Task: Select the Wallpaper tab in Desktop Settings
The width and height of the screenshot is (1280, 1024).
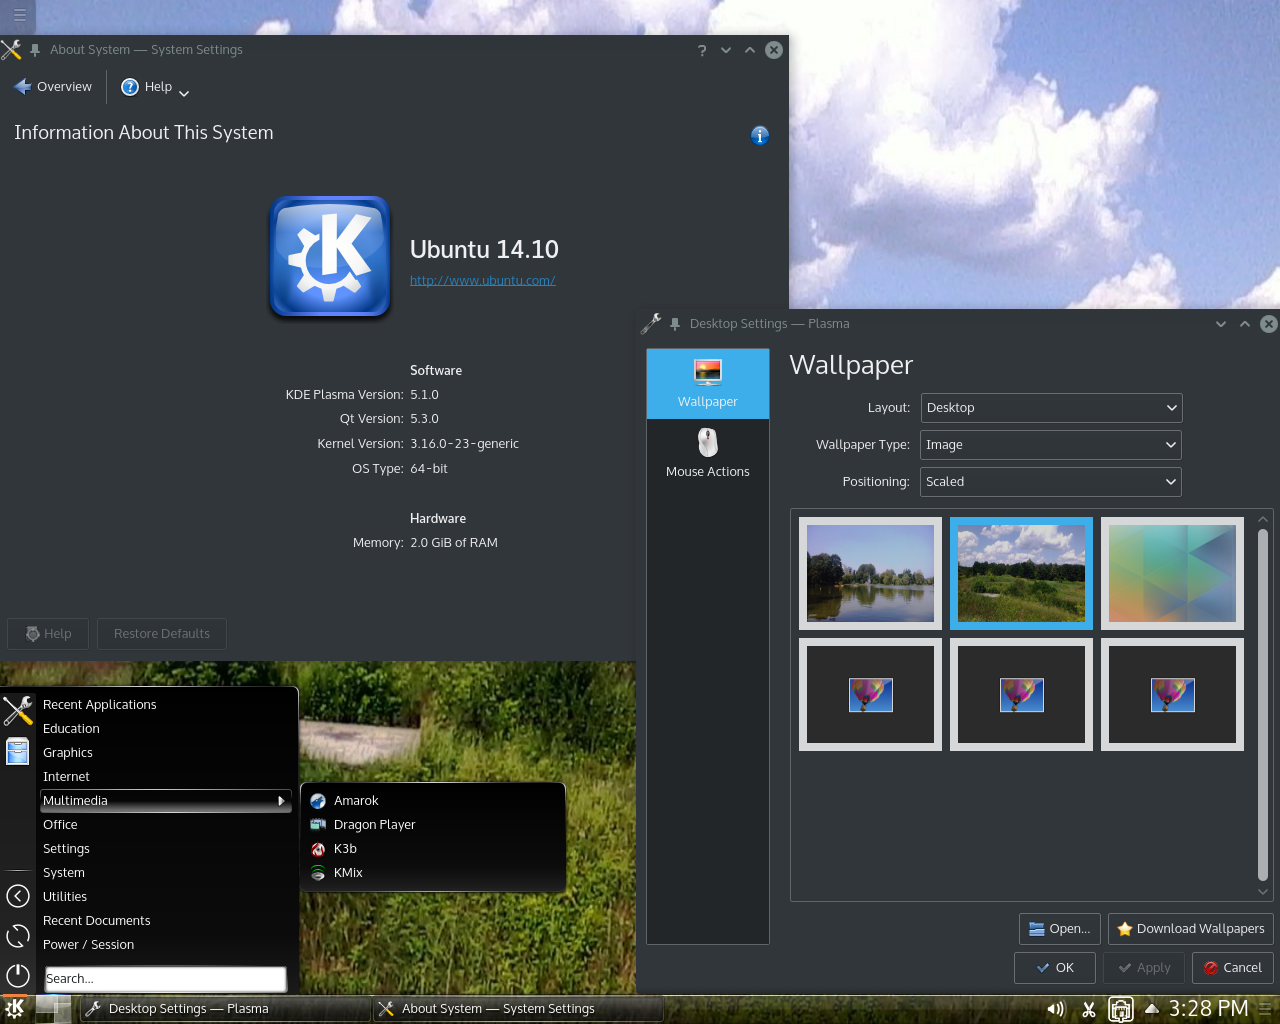Action: pyautogui.click(x=708, y=383)
